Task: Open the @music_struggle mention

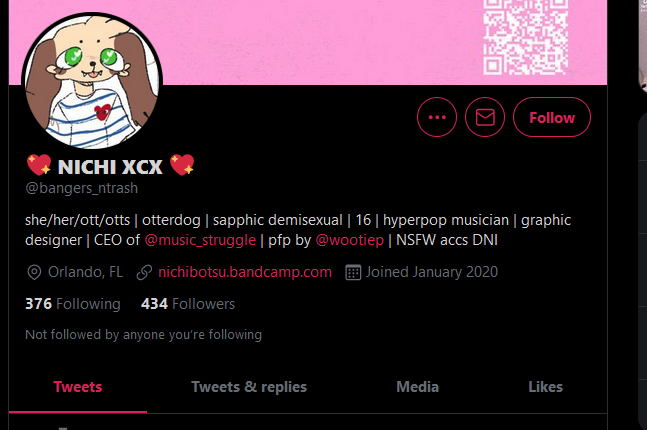Action: (x=200, y=240)
